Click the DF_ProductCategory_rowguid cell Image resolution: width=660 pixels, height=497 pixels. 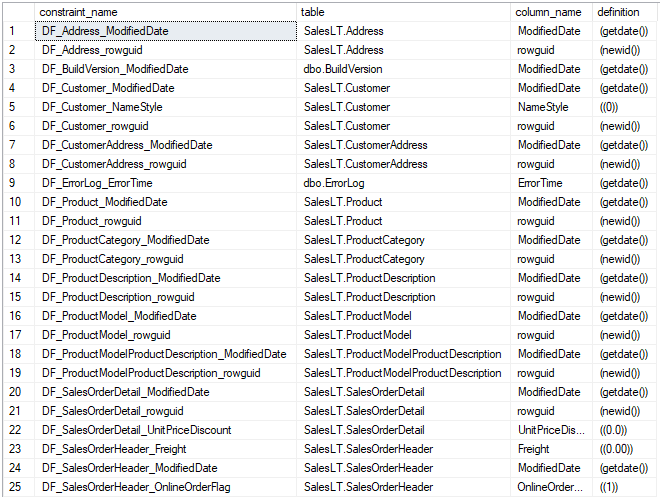coord(112,259)
